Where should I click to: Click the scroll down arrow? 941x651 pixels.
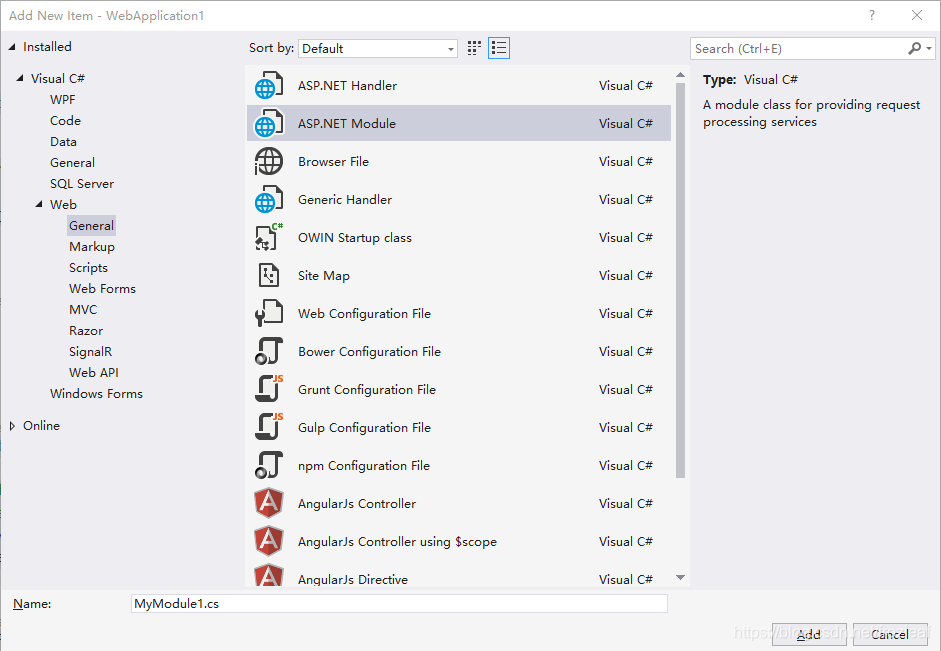680,577
